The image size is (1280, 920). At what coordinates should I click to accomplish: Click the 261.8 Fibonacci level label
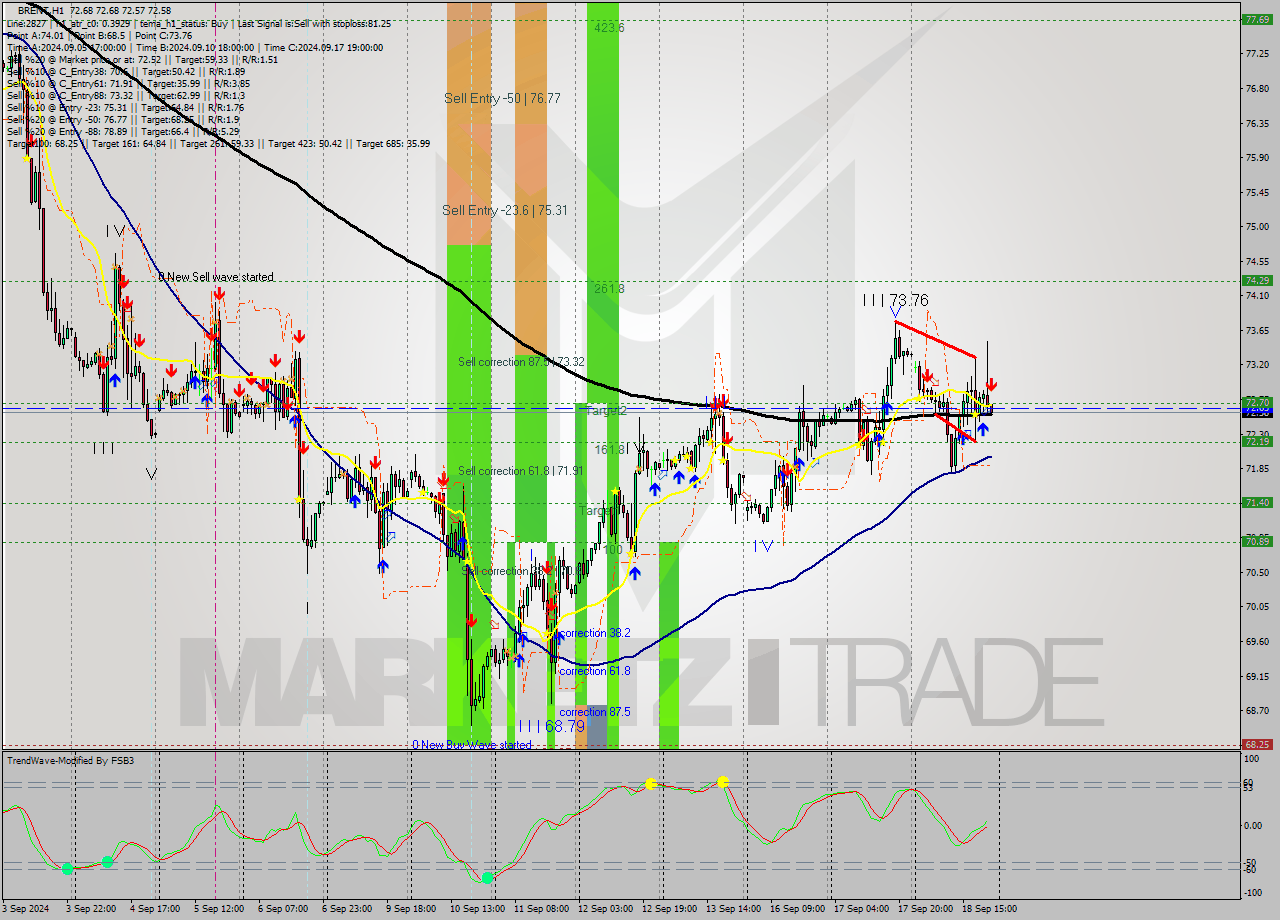pyautogui.click(x=608, y=288)
